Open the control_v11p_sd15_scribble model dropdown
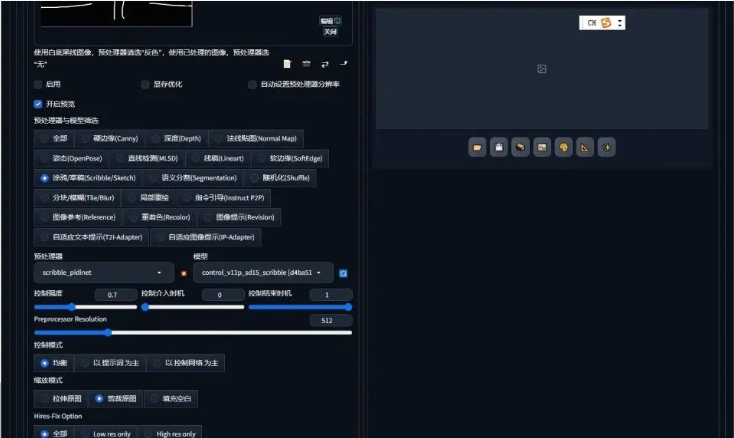The image size is (734, 438). (x=263, y=272)
